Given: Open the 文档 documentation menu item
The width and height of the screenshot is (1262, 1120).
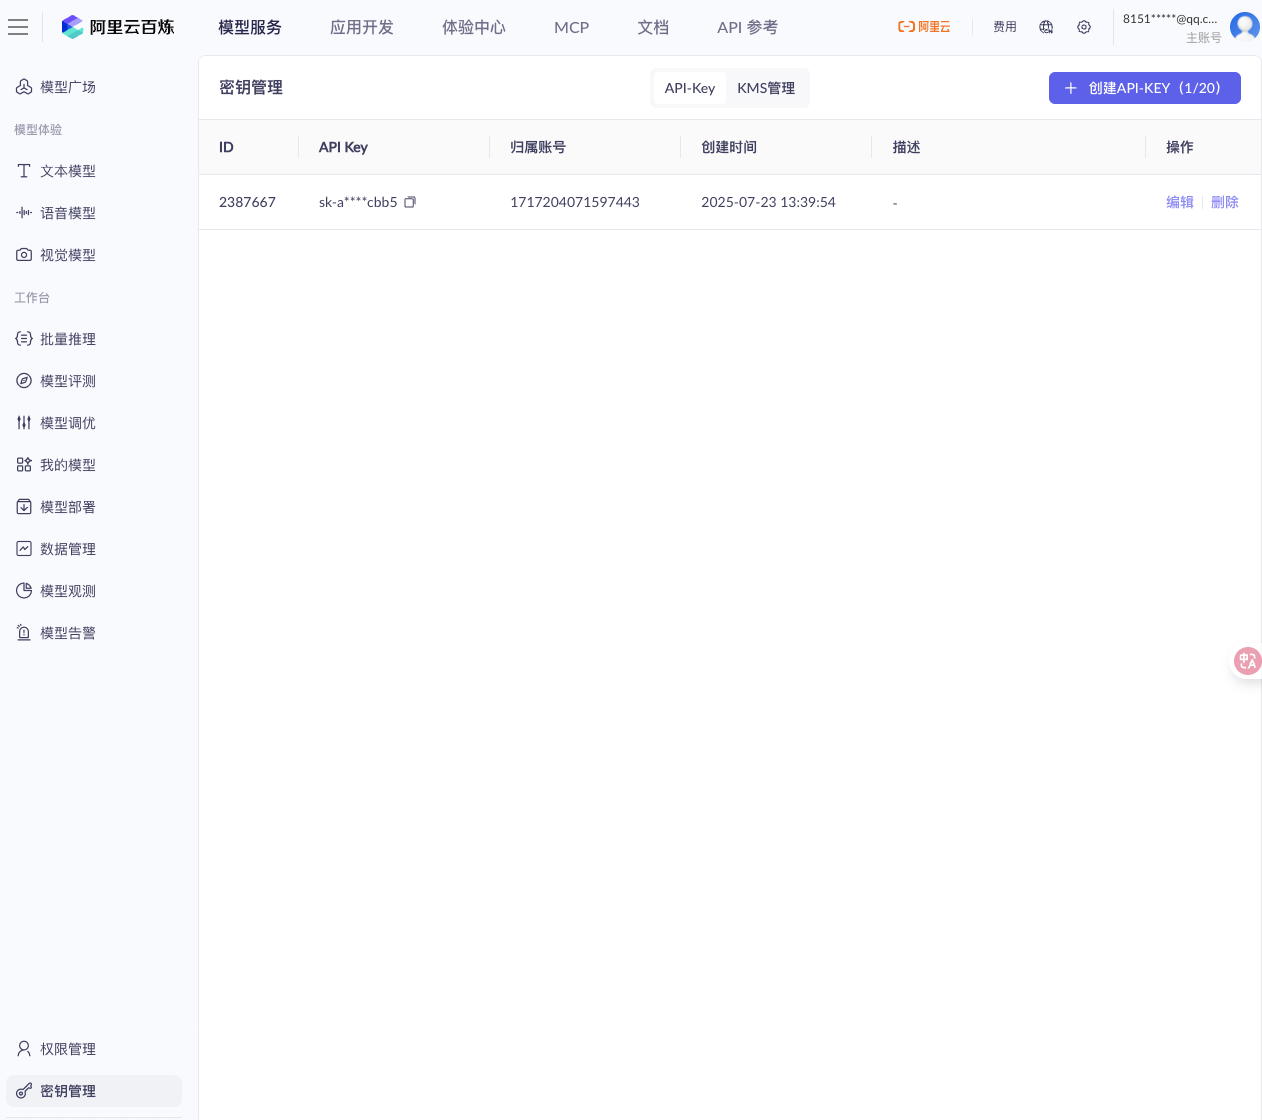Looking at the screenshot, I should (653, 27).
